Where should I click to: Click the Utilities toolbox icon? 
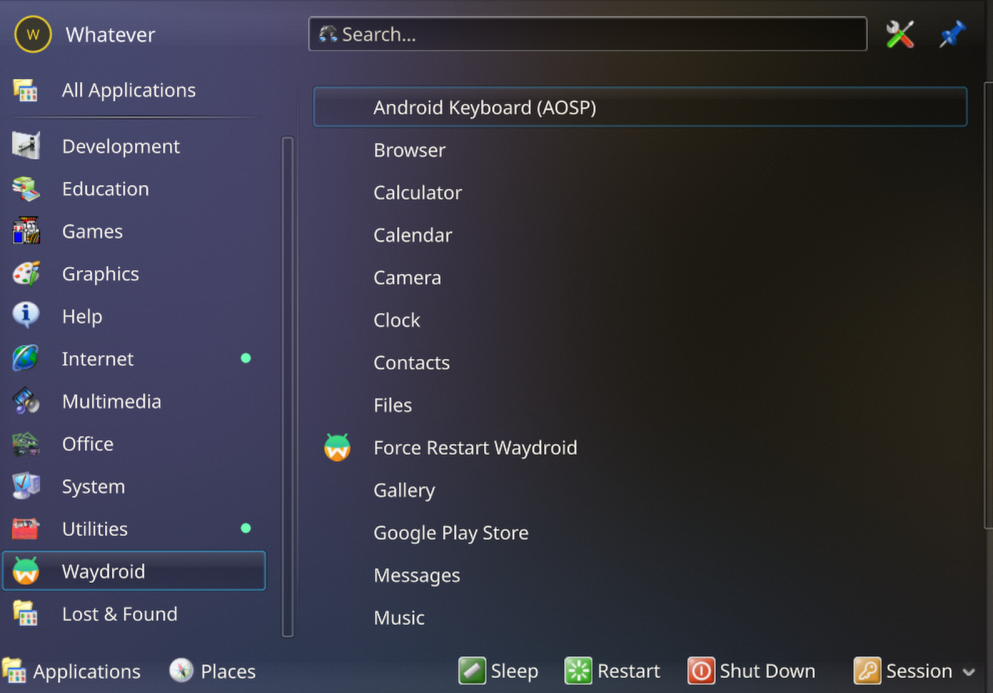[25, 528]
